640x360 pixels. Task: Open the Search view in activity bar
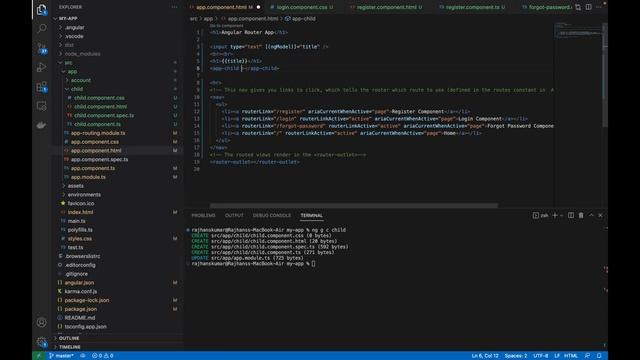(x=42, y=28)
